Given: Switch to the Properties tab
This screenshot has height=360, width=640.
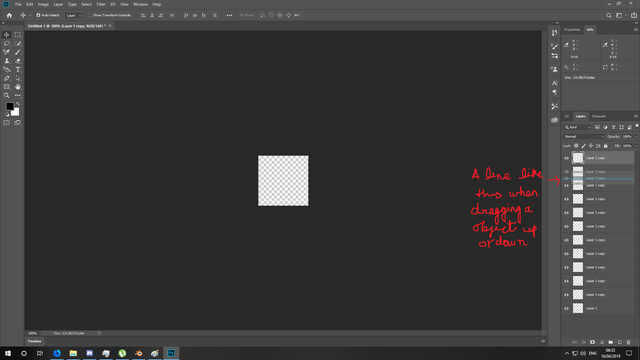Looking at the screenshot, I should pos(572,29).
